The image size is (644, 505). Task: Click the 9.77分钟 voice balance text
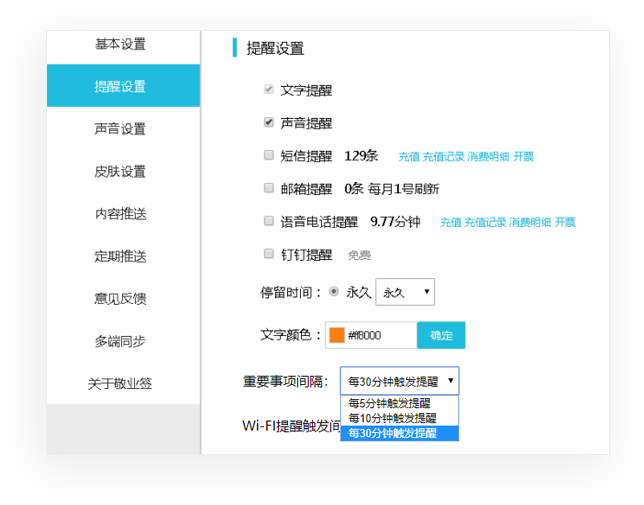click(x=395, y=222)
